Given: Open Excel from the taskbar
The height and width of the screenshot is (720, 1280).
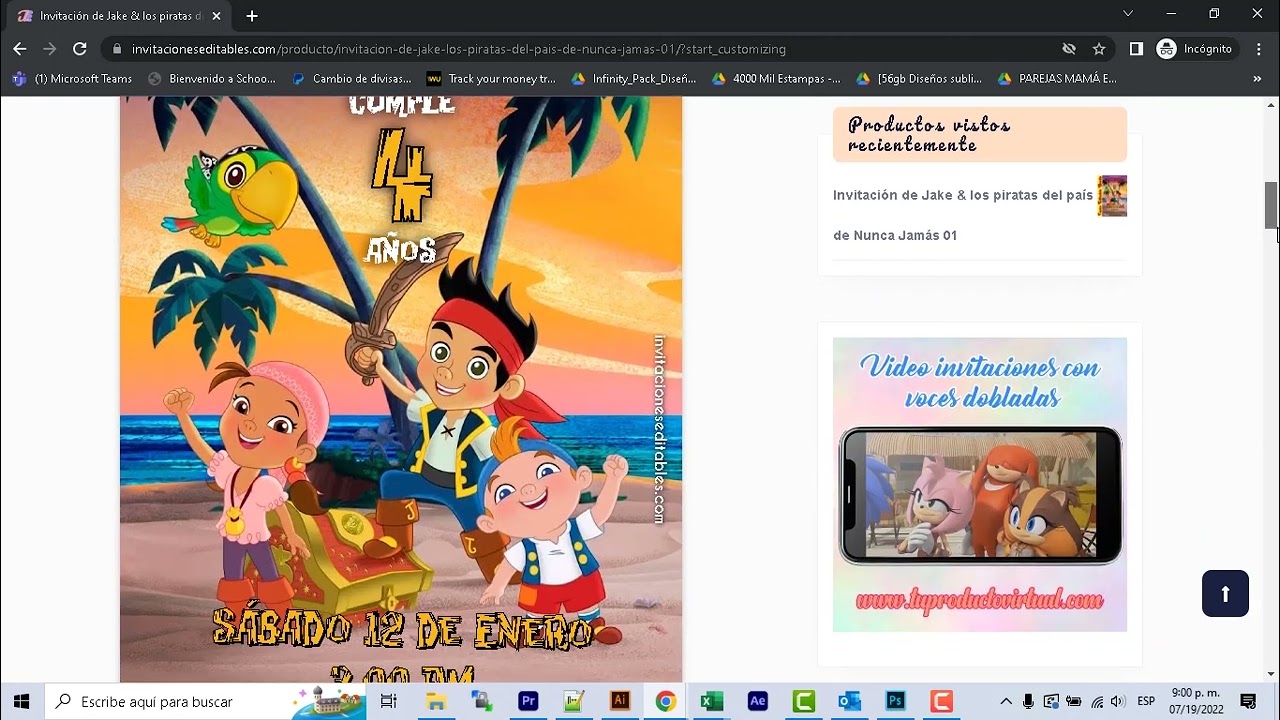Looking at the screenshot, I should (x=711, y=701).
